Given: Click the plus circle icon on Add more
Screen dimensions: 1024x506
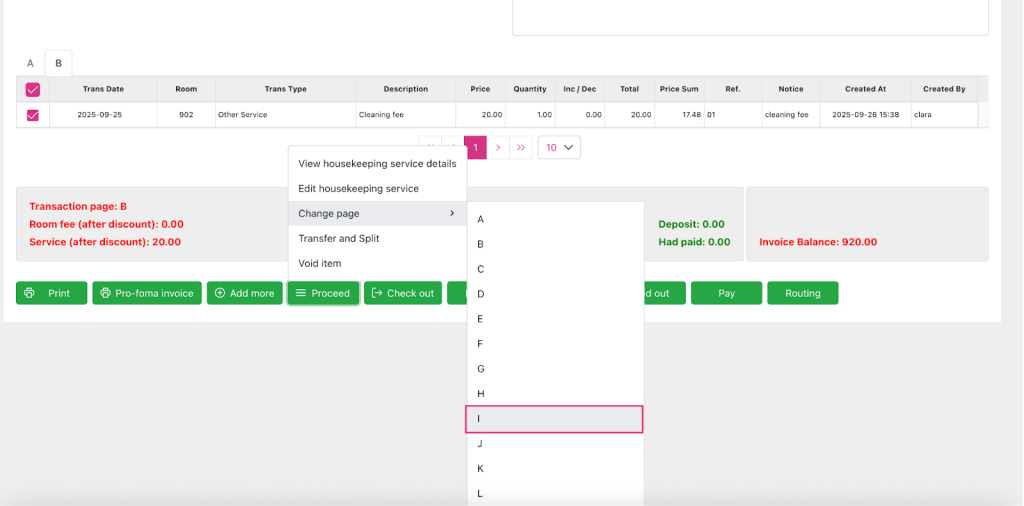Looking at the screenshot, I should 220,293.
